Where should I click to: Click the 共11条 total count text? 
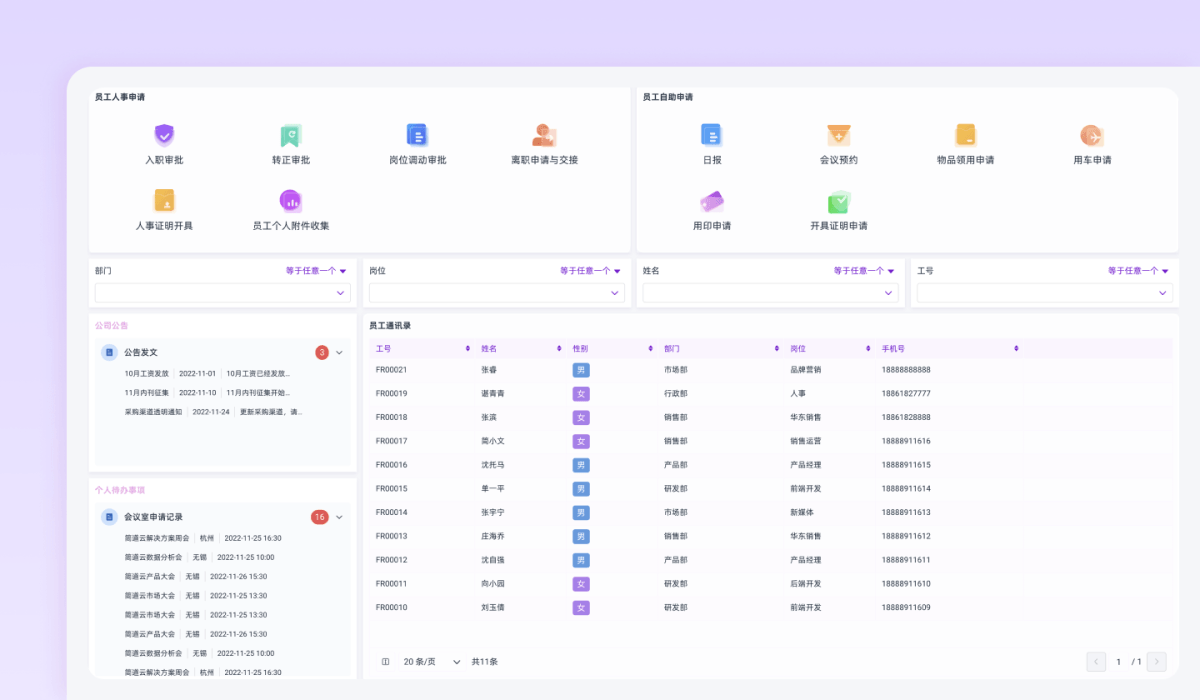click(x=485, y=662)
